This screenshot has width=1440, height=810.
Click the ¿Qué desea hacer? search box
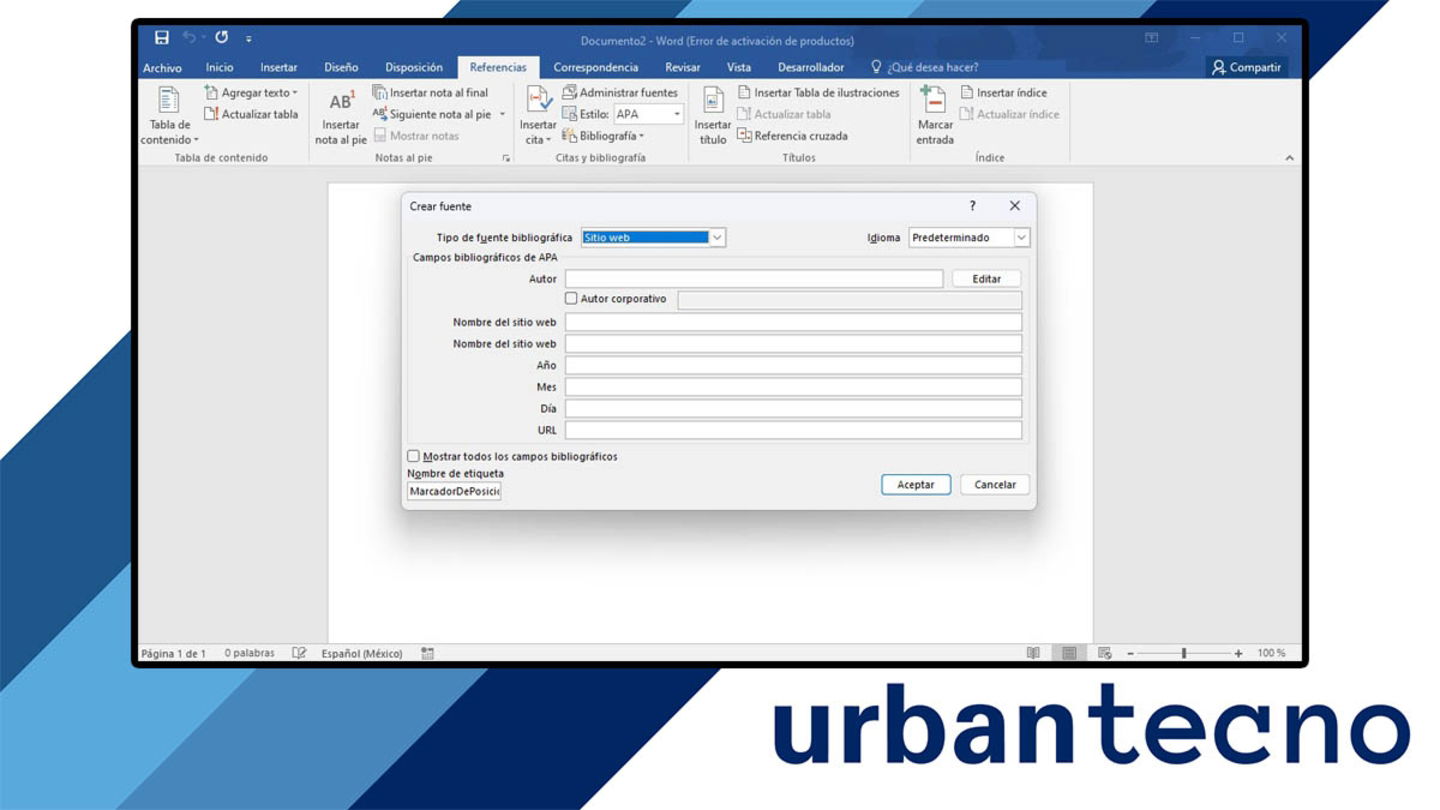pyautogui.click(x=925, y=68)
